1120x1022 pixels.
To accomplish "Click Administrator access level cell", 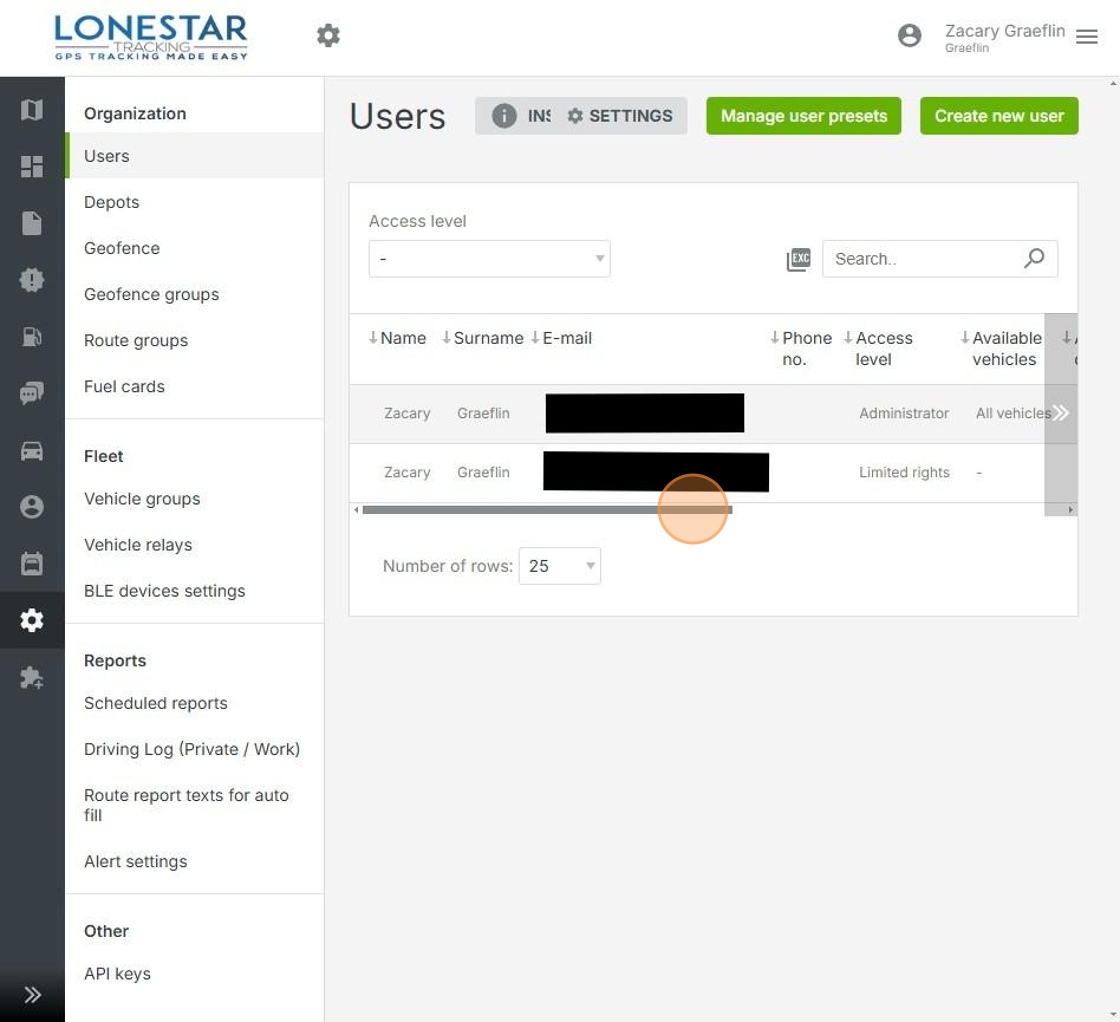I will 904,413.
